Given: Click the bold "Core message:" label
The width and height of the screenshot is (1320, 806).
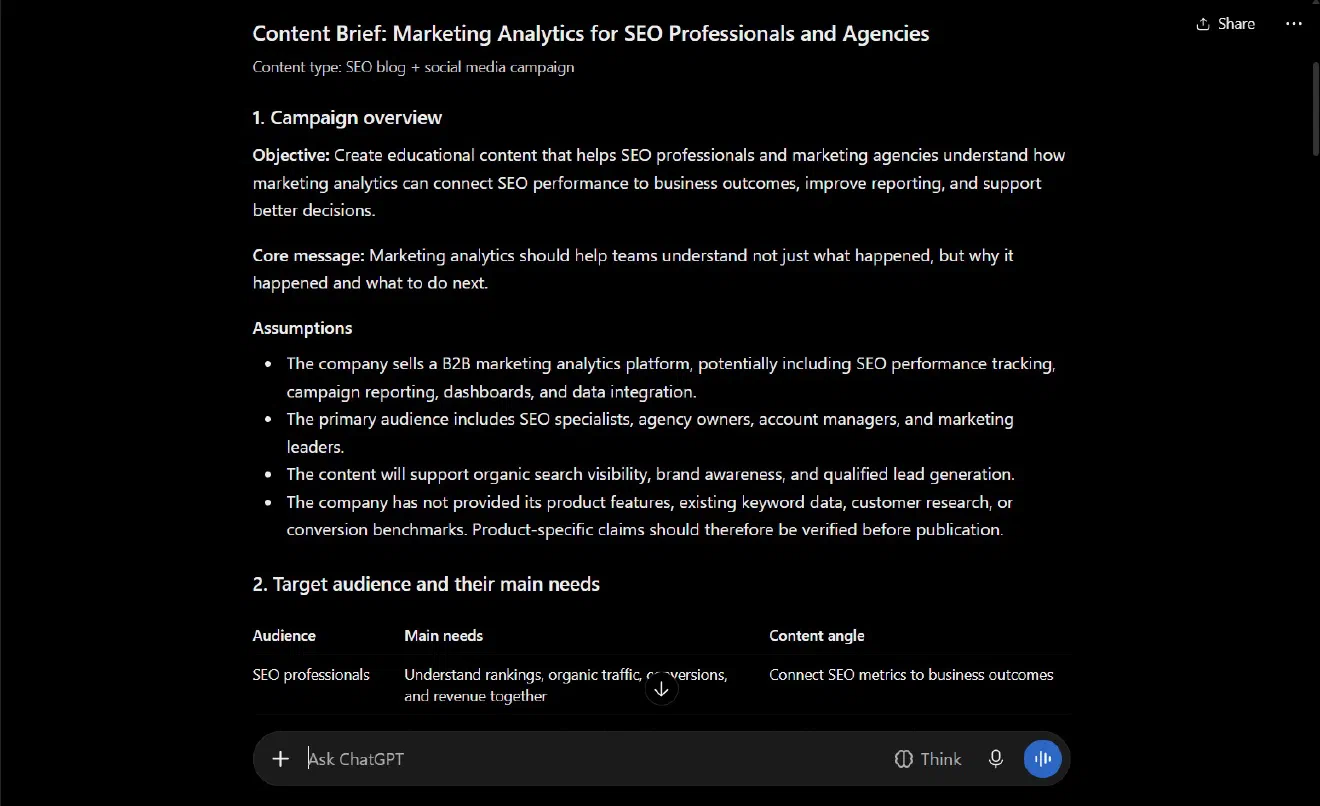Looking at the screenshot, I should (308, 255).
